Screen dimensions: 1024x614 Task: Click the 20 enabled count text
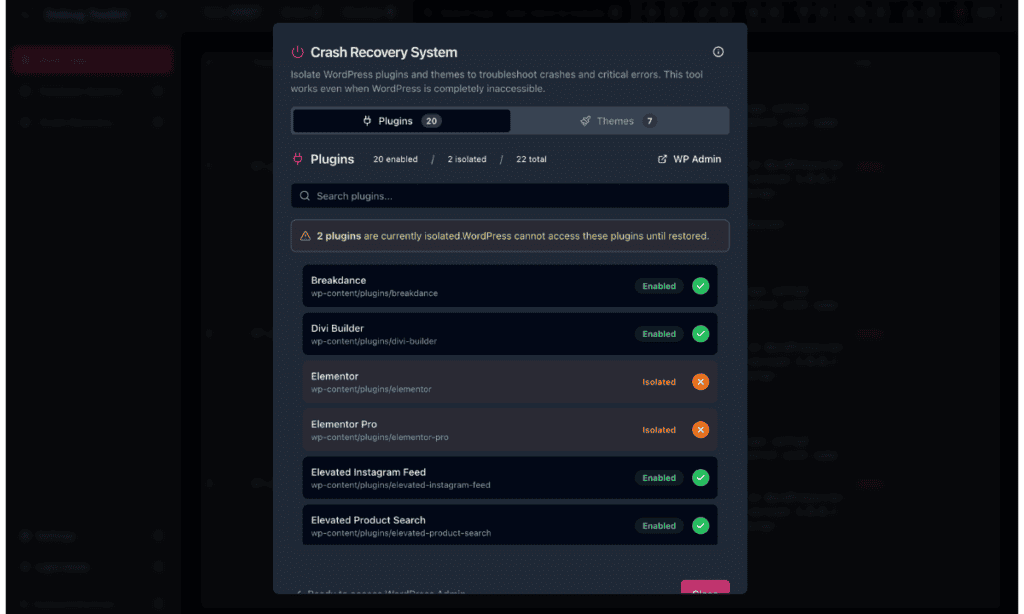[395, 159]
